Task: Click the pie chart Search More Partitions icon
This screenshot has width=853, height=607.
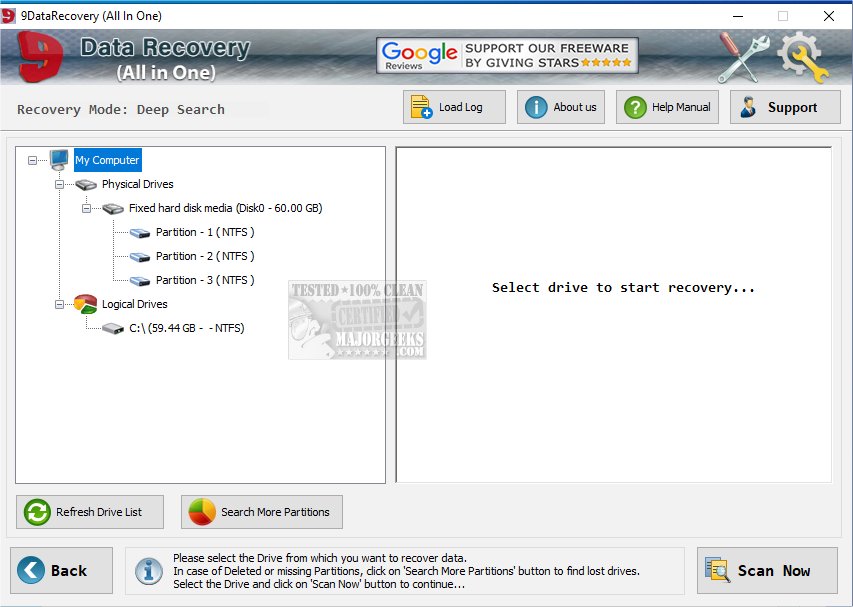Action: [202, 512]
